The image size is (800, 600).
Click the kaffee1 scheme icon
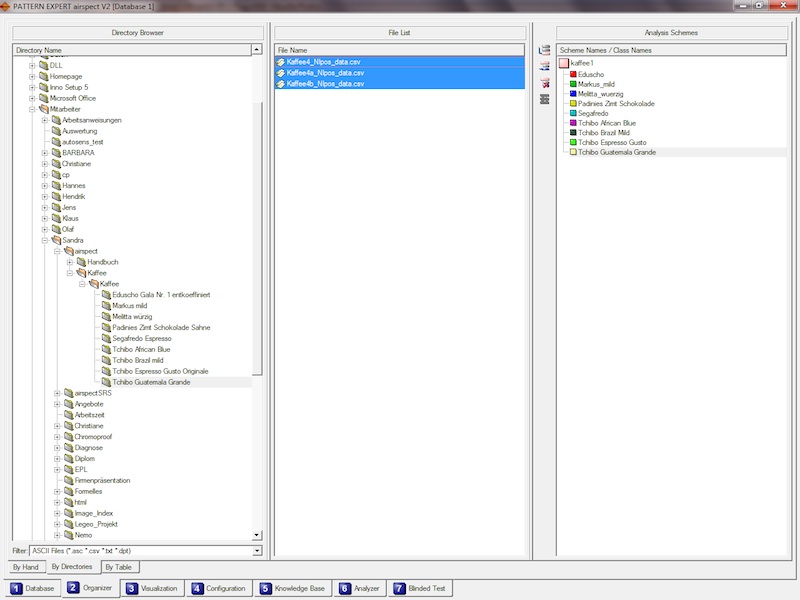tap(564, 63)
